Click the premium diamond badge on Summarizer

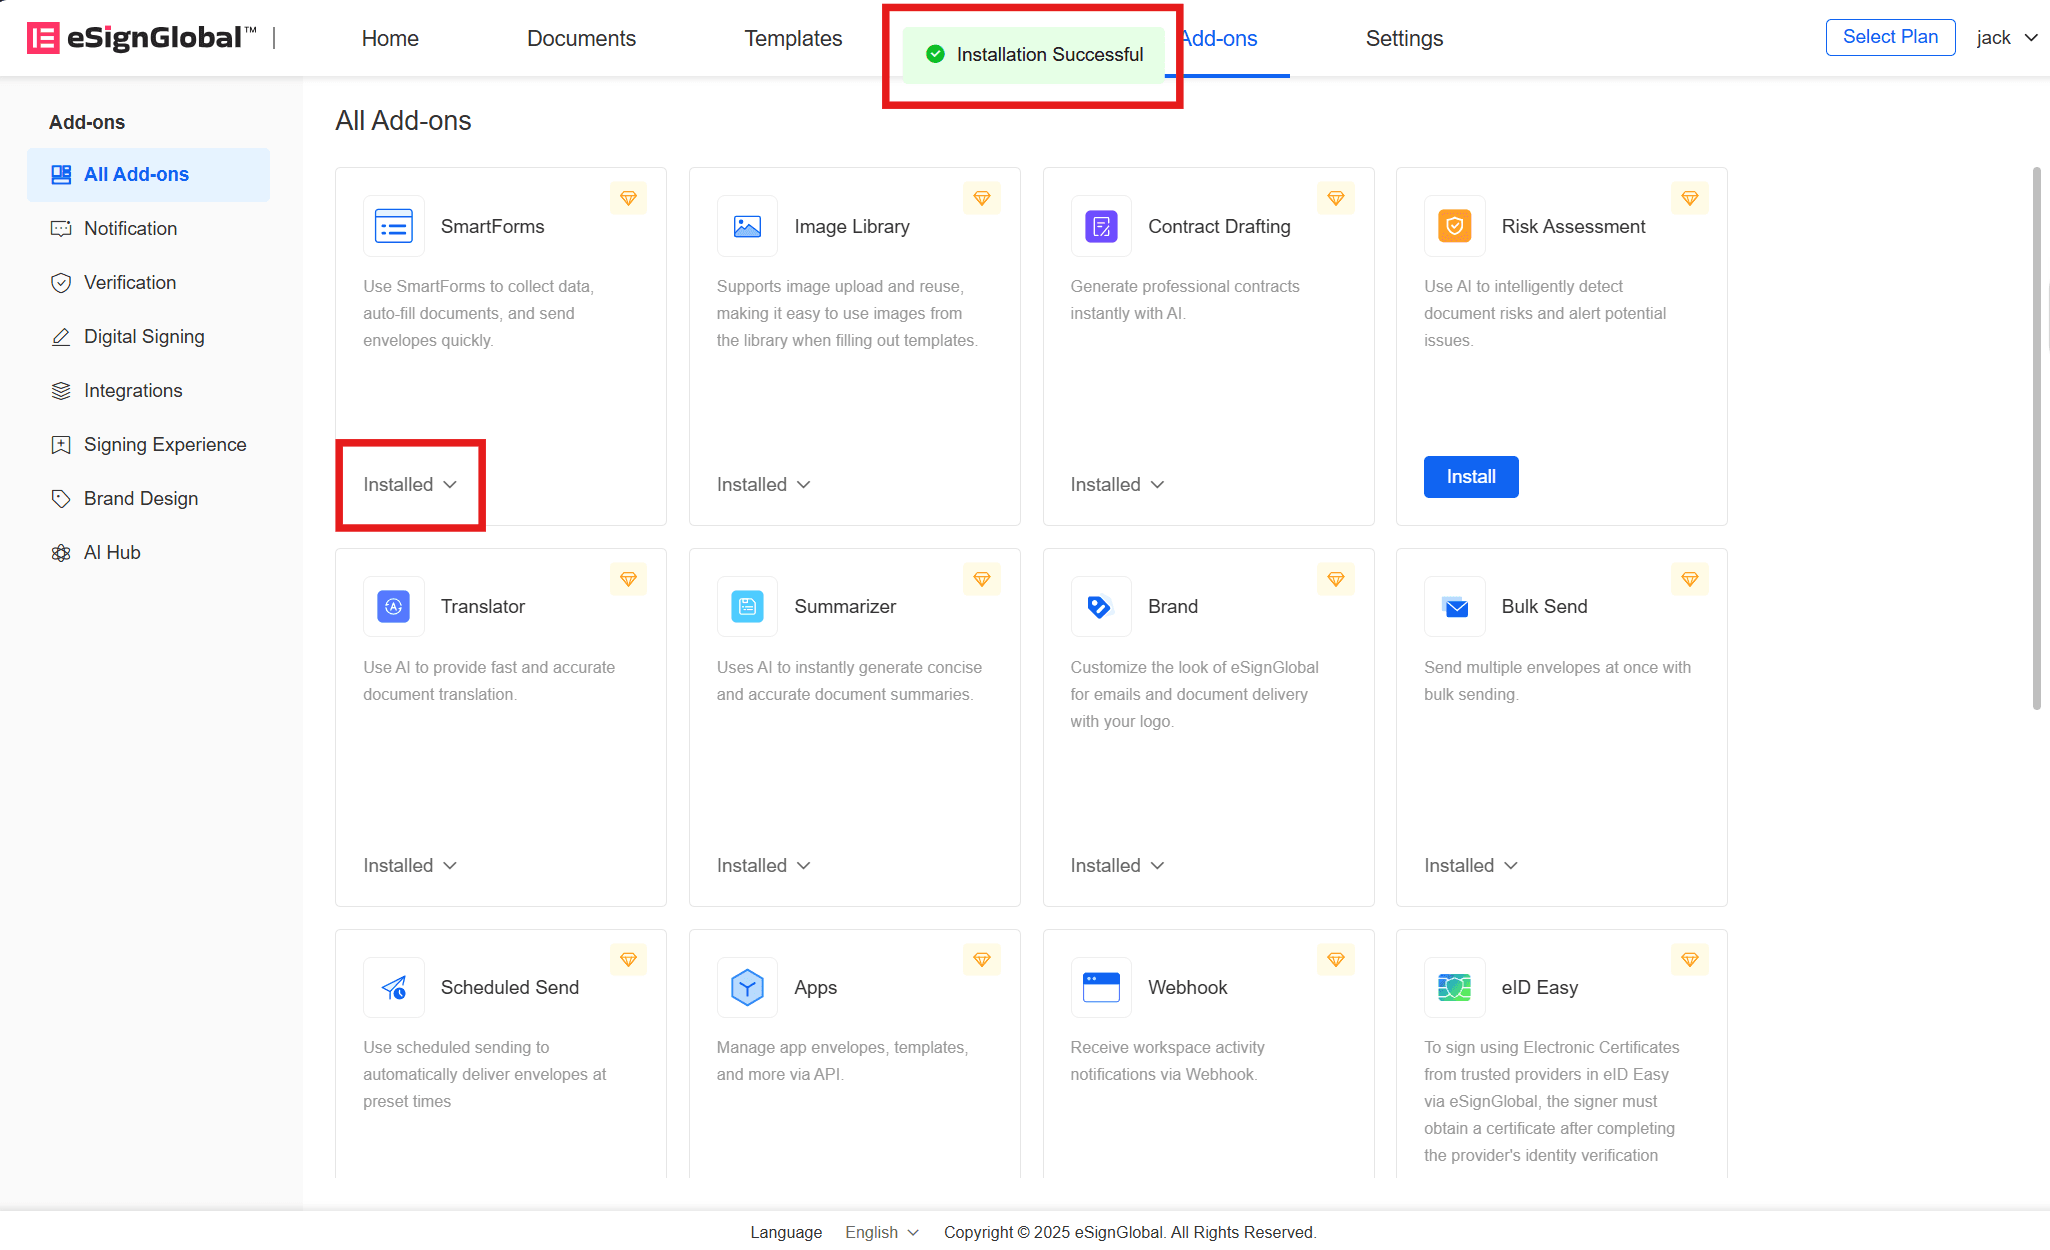(982, 579)
